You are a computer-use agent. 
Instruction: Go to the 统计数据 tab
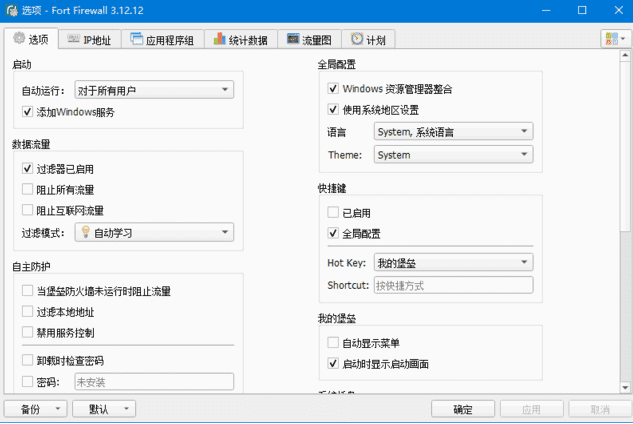[x=241, y=40]
